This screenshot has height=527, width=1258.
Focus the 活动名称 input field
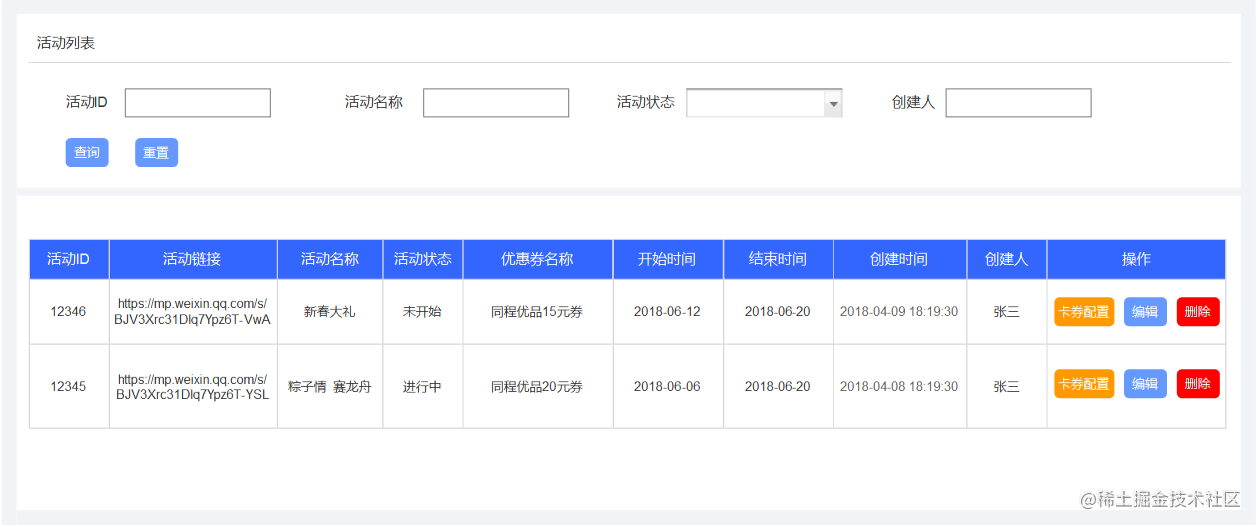tap(496, 103)
